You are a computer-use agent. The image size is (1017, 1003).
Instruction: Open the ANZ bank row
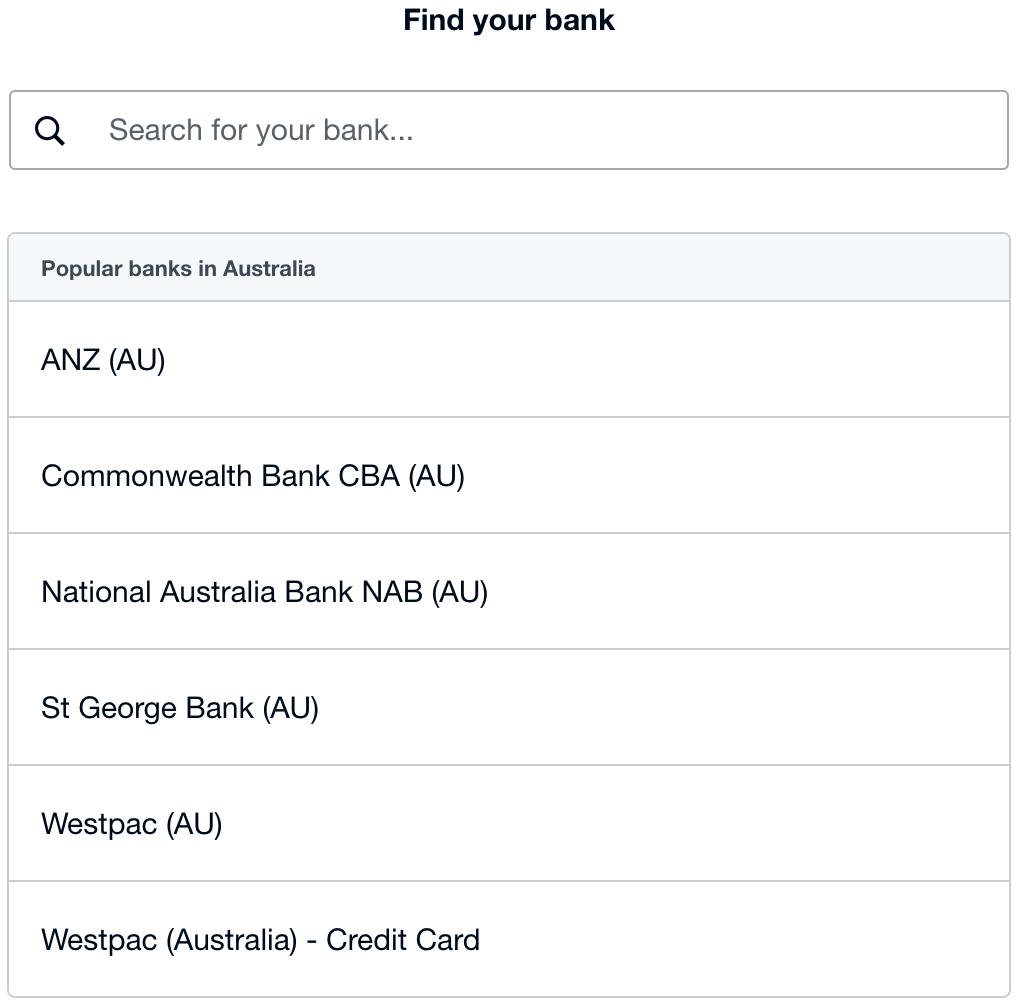click(508, 359)
